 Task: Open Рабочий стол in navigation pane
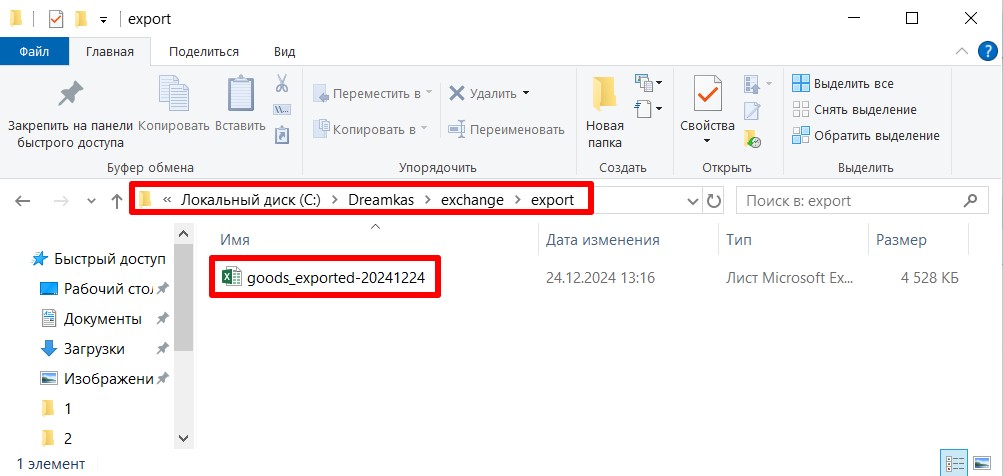(x=97, y=289)
